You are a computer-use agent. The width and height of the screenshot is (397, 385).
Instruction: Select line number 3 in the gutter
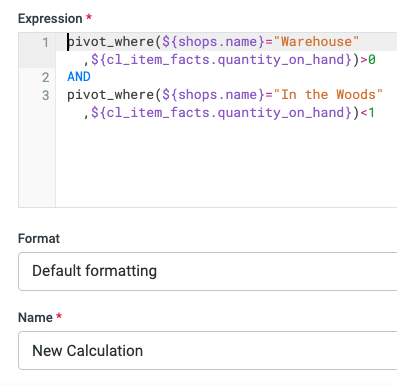(46, 95)
